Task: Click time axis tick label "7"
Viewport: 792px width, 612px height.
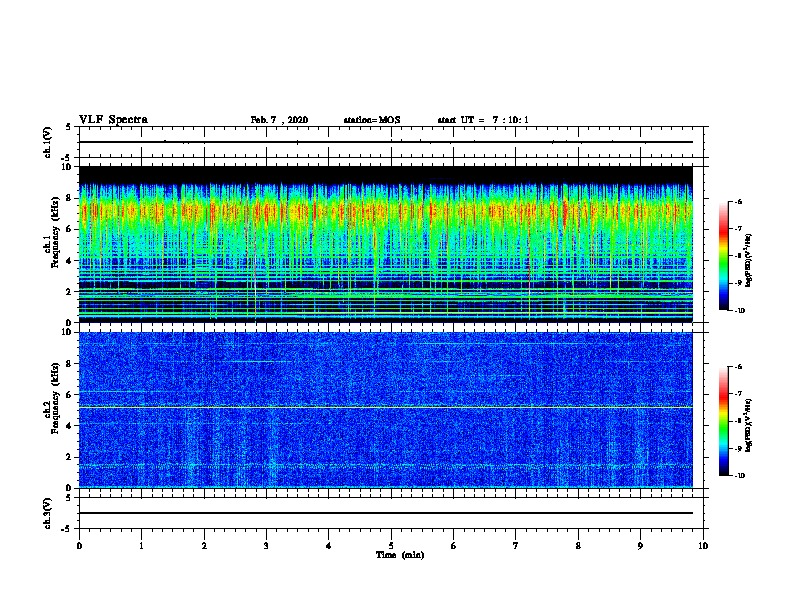Action: click(x=516, y=546)
